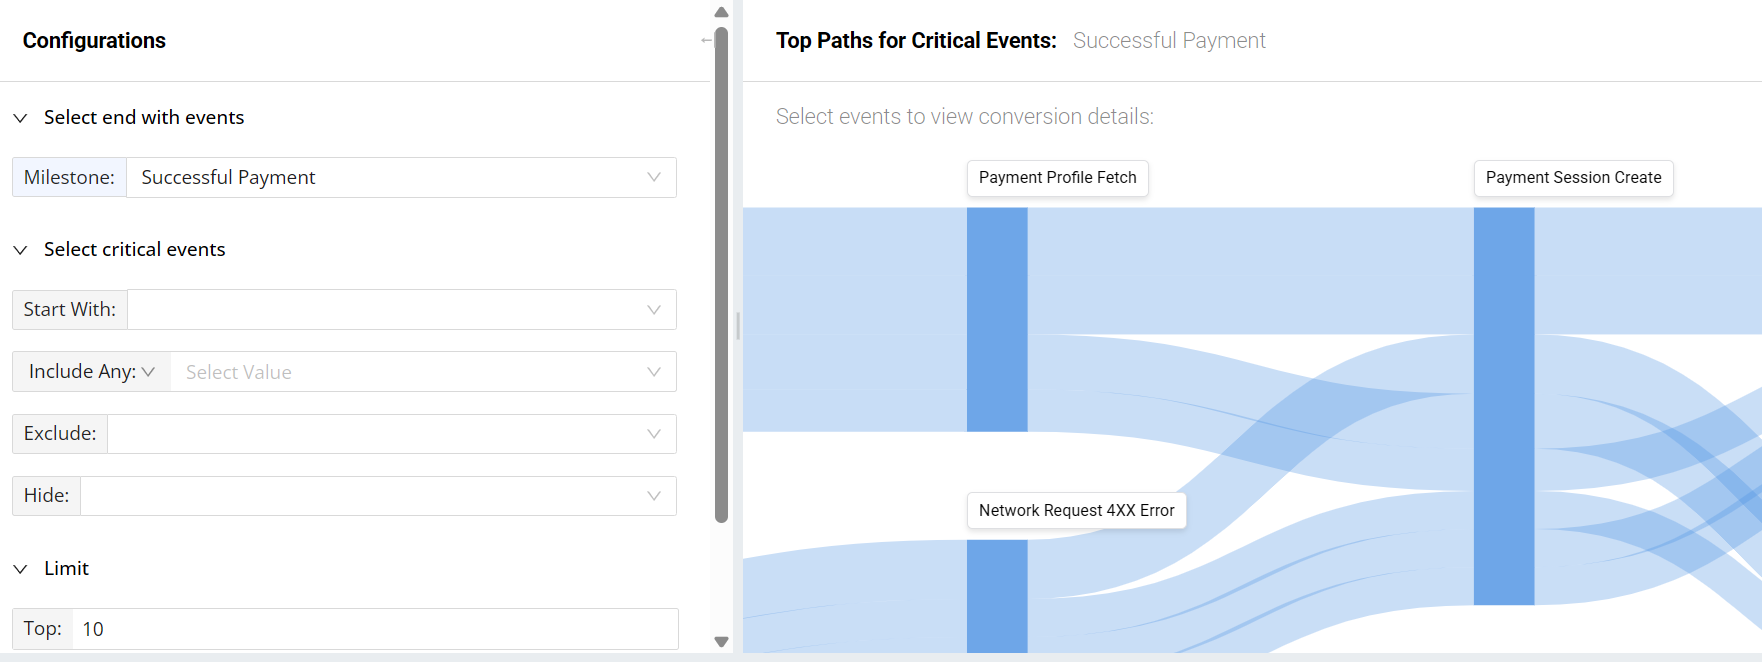This screenshot has width=1762, height=662.
Task: Change the Include Any condition selector
Action: (91, 372)
